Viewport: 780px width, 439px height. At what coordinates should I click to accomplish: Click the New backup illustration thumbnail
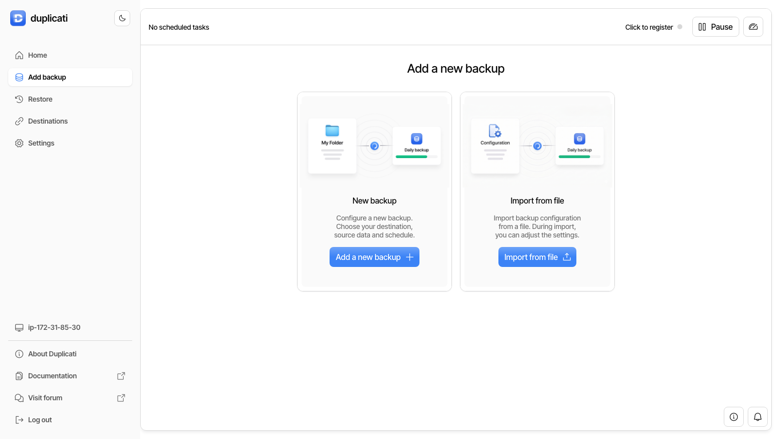[x=375, y=142]
